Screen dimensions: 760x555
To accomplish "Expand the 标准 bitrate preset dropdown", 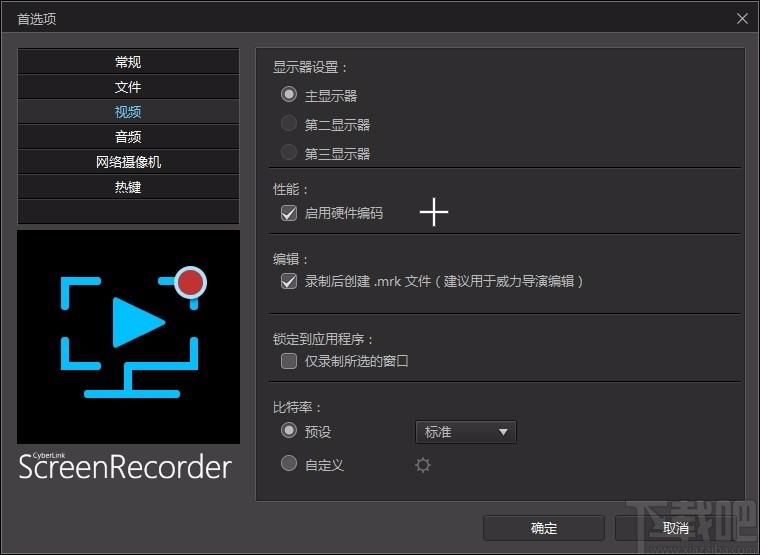I will (465, 432).
